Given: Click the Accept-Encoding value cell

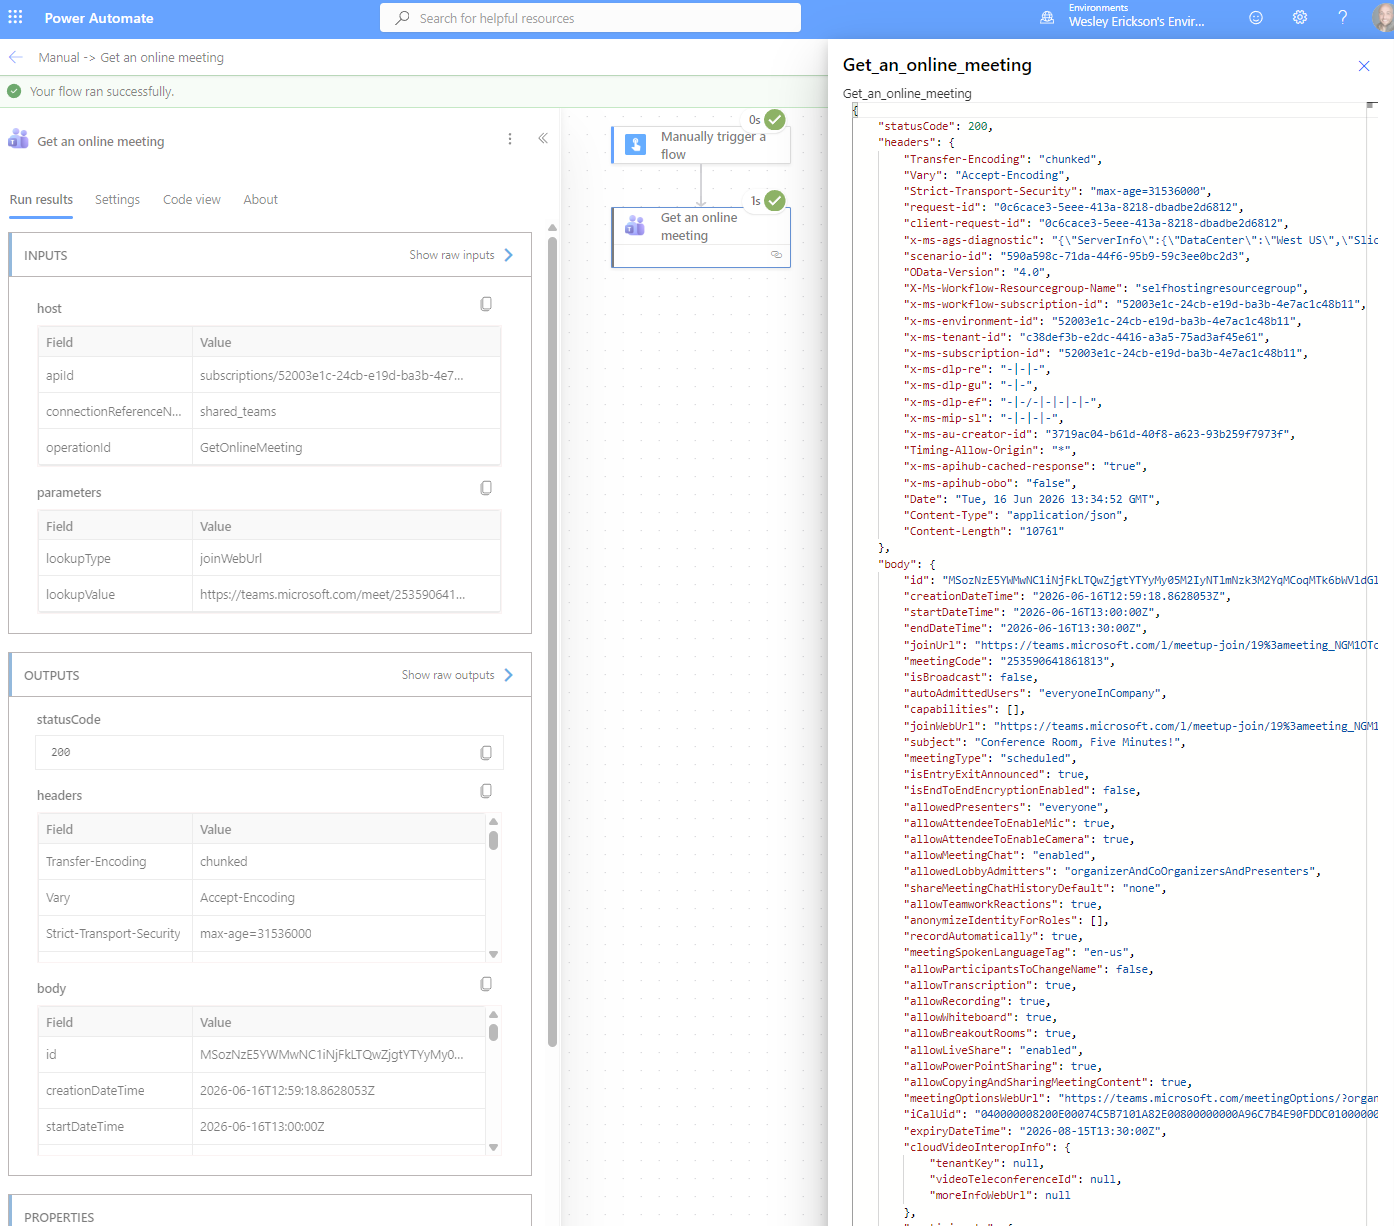Looking at the screenshot, I should tap(339, 897).
